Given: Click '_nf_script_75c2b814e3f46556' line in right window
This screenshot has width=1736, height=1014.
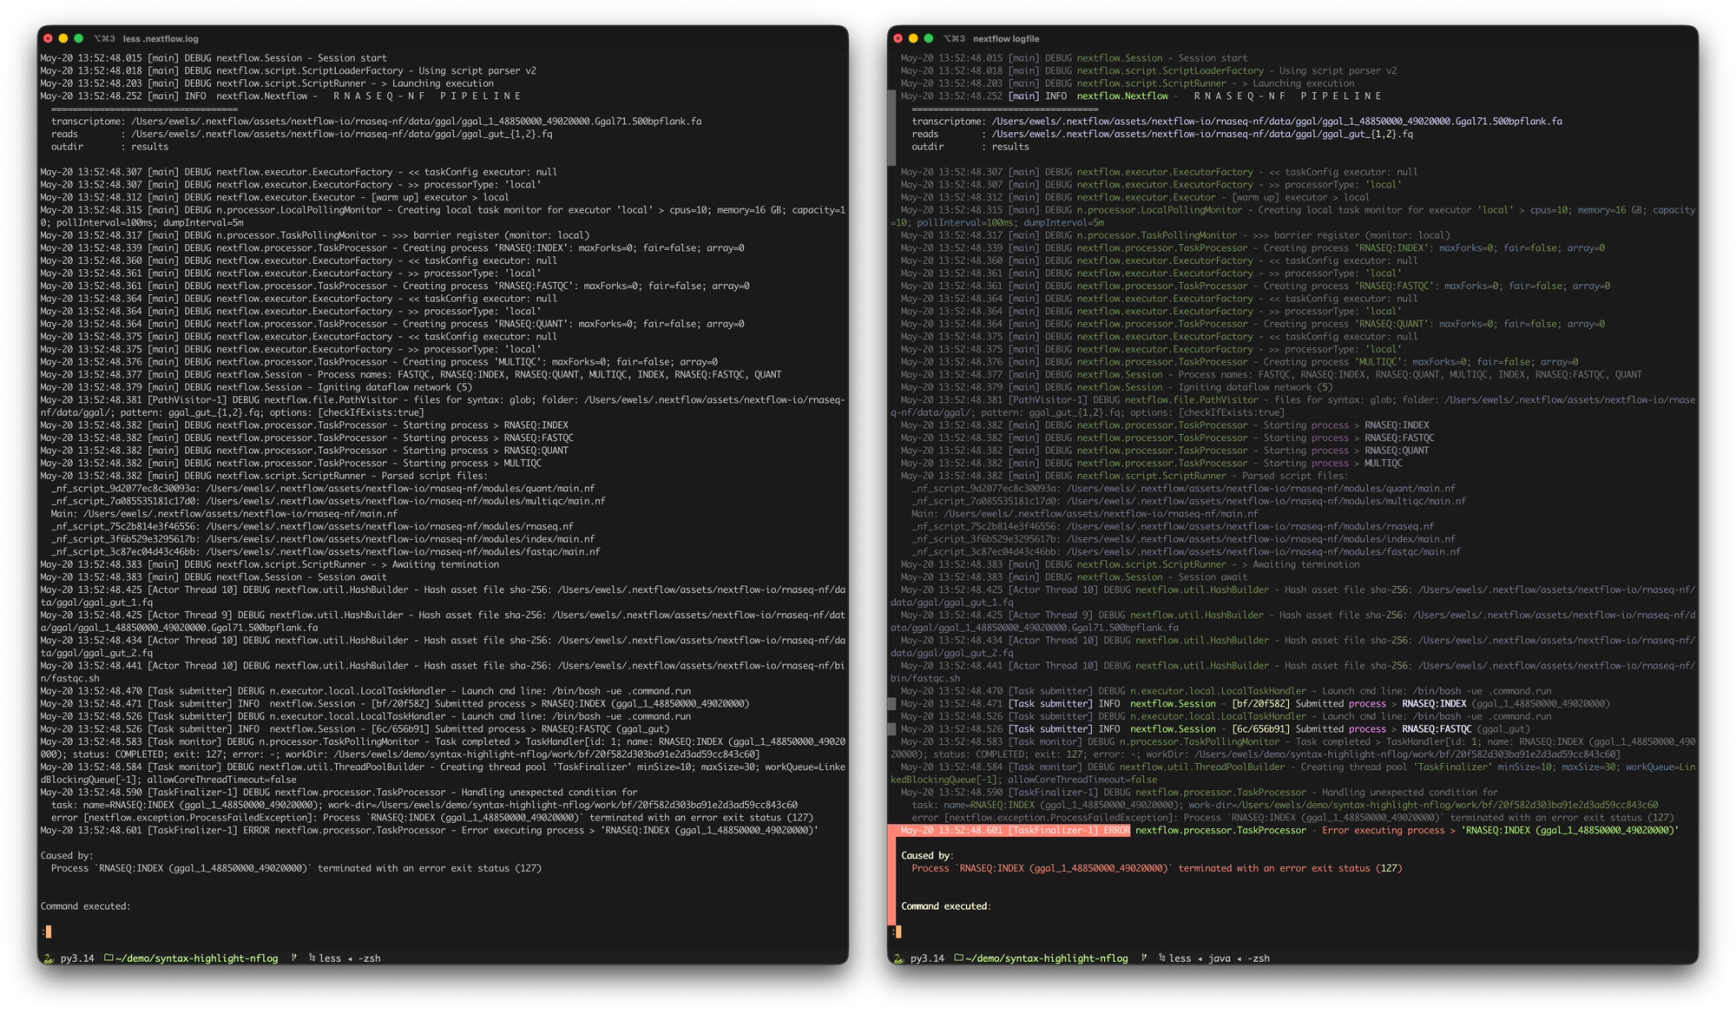Looking at the screenshot, I should (x=1172, y=526).
